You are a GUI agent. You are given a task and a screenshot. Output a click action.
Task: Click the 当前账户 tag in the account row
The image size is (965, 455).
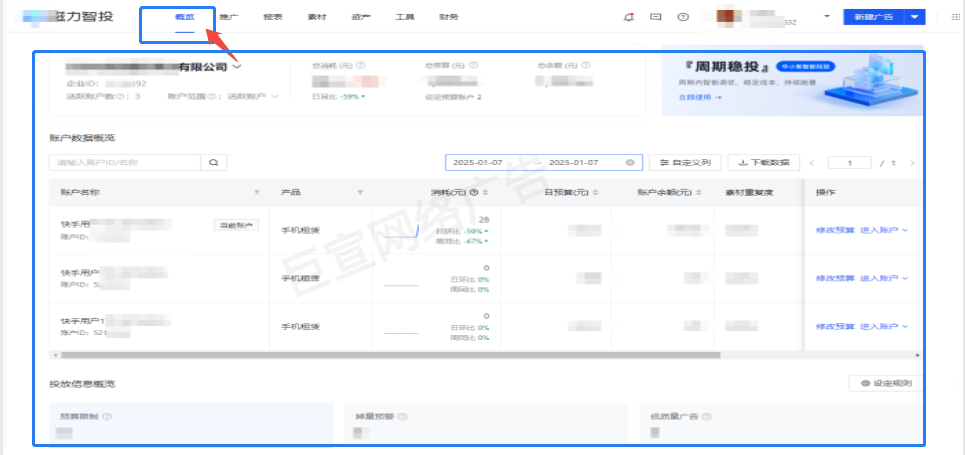236,225
